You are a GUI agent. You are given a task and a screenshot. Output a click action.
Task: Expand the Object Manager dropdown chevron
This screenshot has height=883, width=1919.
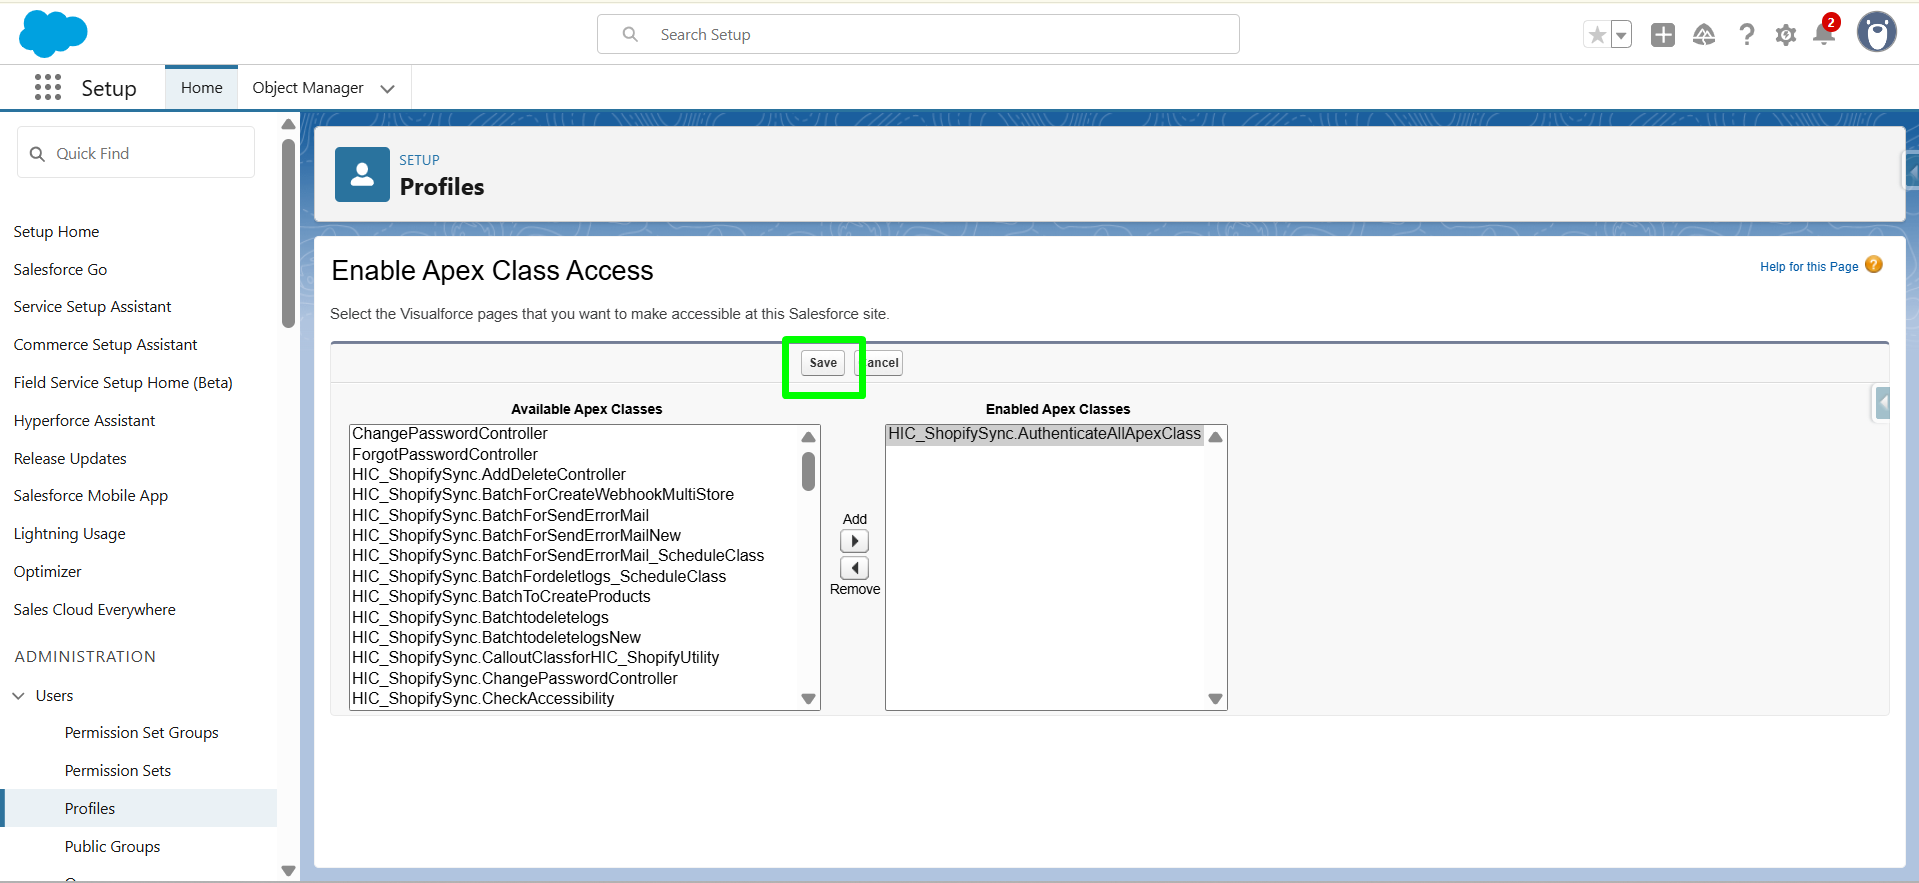click(388, 89)
